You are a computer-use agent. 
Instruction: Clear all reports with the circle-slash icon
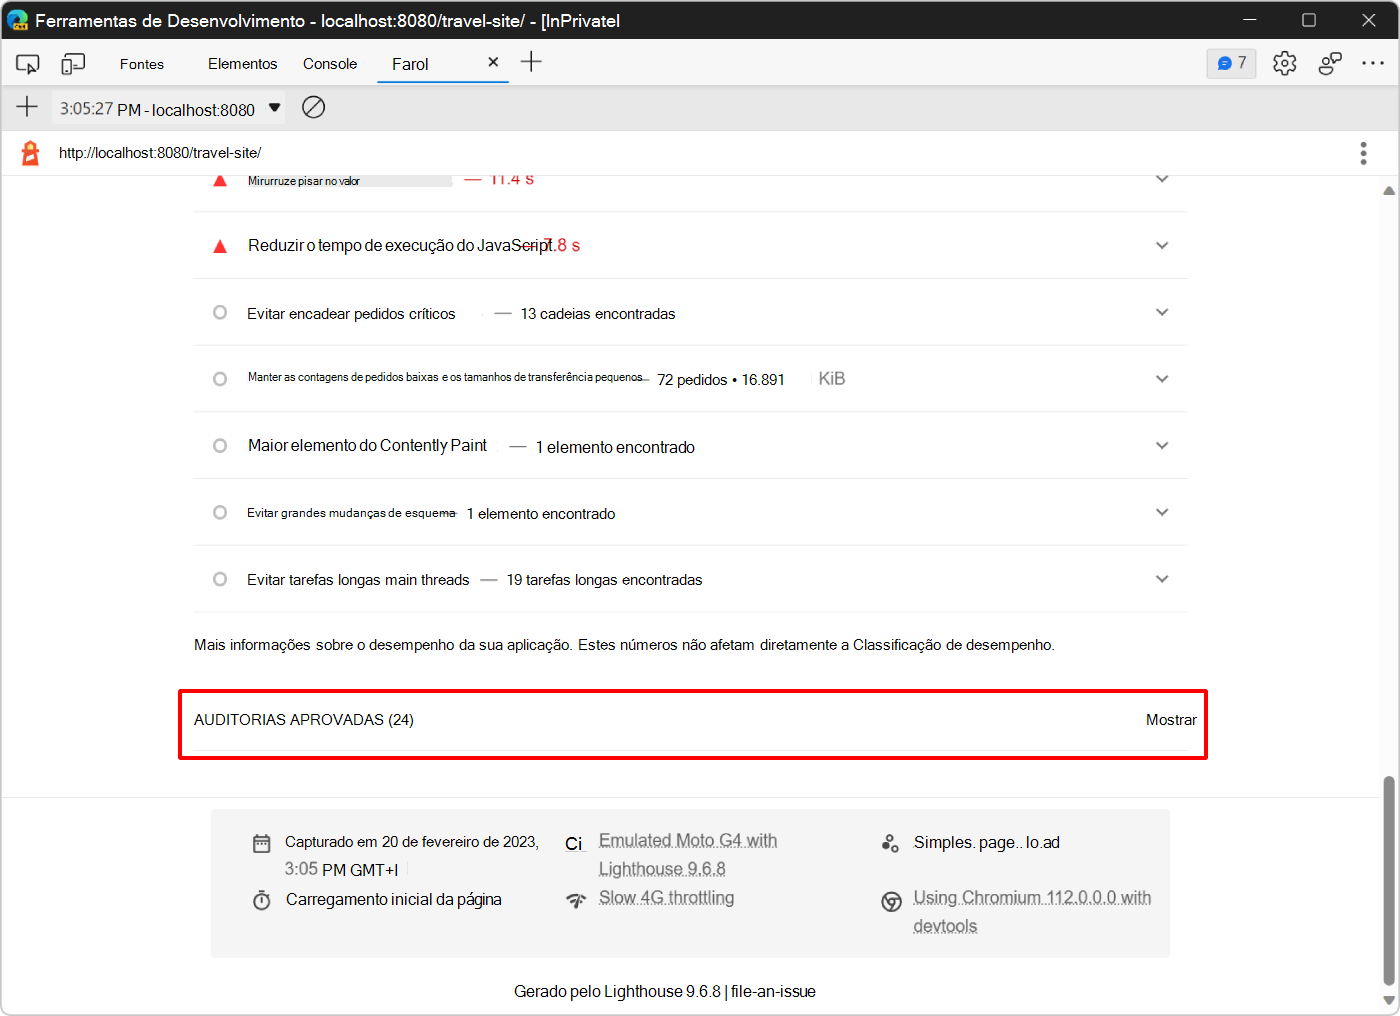[314, 107]
